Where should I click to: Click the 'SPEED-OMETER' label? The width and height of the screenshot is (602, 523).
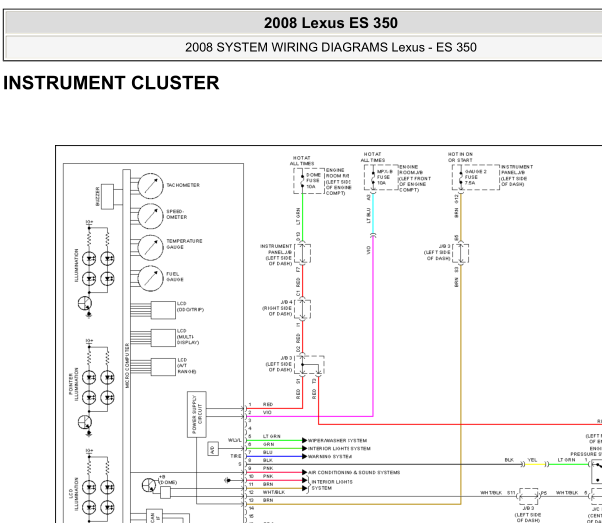(177, 214)
